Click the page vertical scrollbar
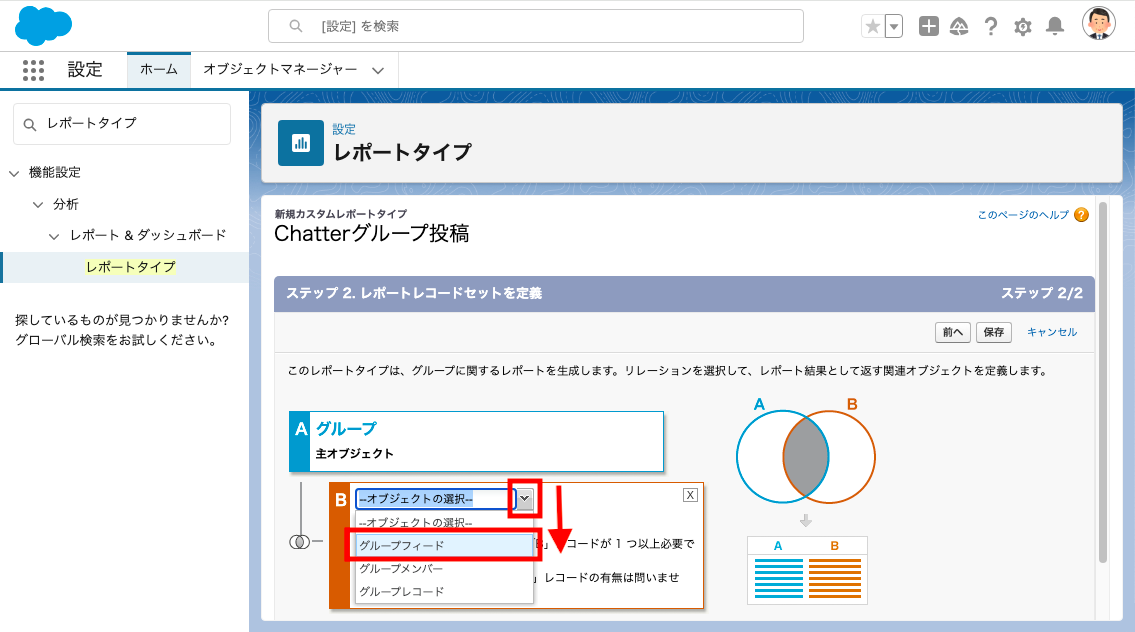This screenshot has height=632, width=1135. point(1102,382)
